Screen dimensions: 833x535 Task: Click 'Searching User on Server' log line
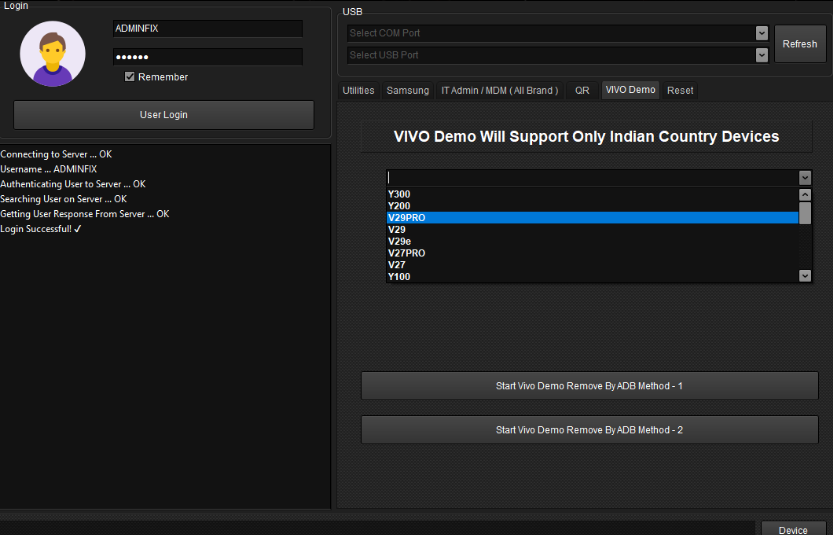pyautogui.click(x=63, y=199)
